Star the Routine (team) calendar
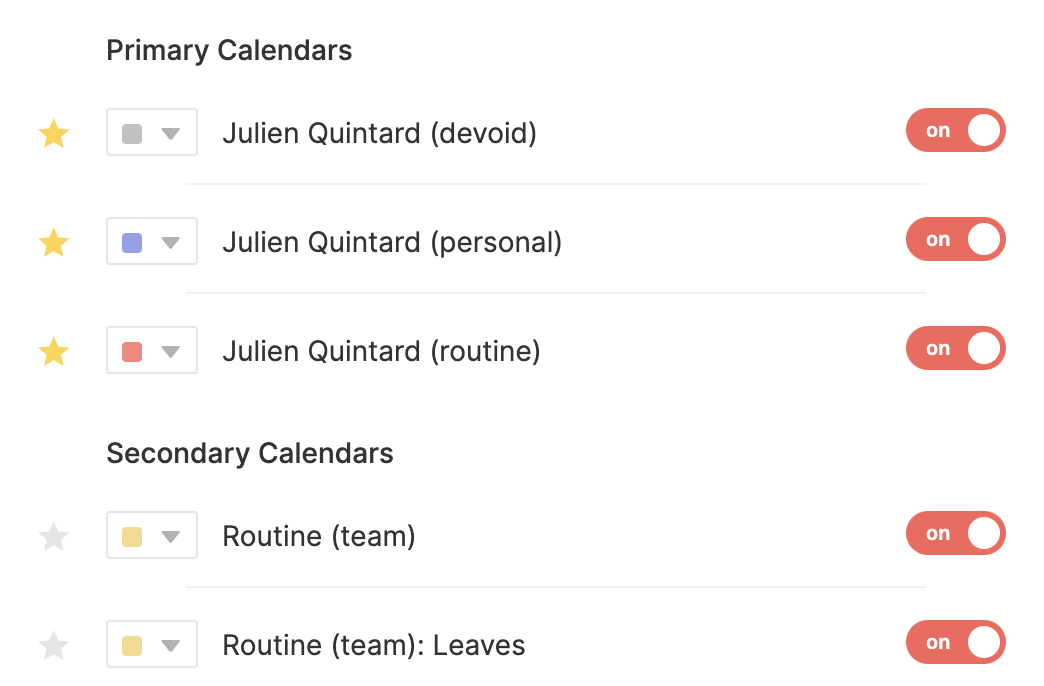The height and width of the screenshot is (686, 1044). tap(53, 538)
